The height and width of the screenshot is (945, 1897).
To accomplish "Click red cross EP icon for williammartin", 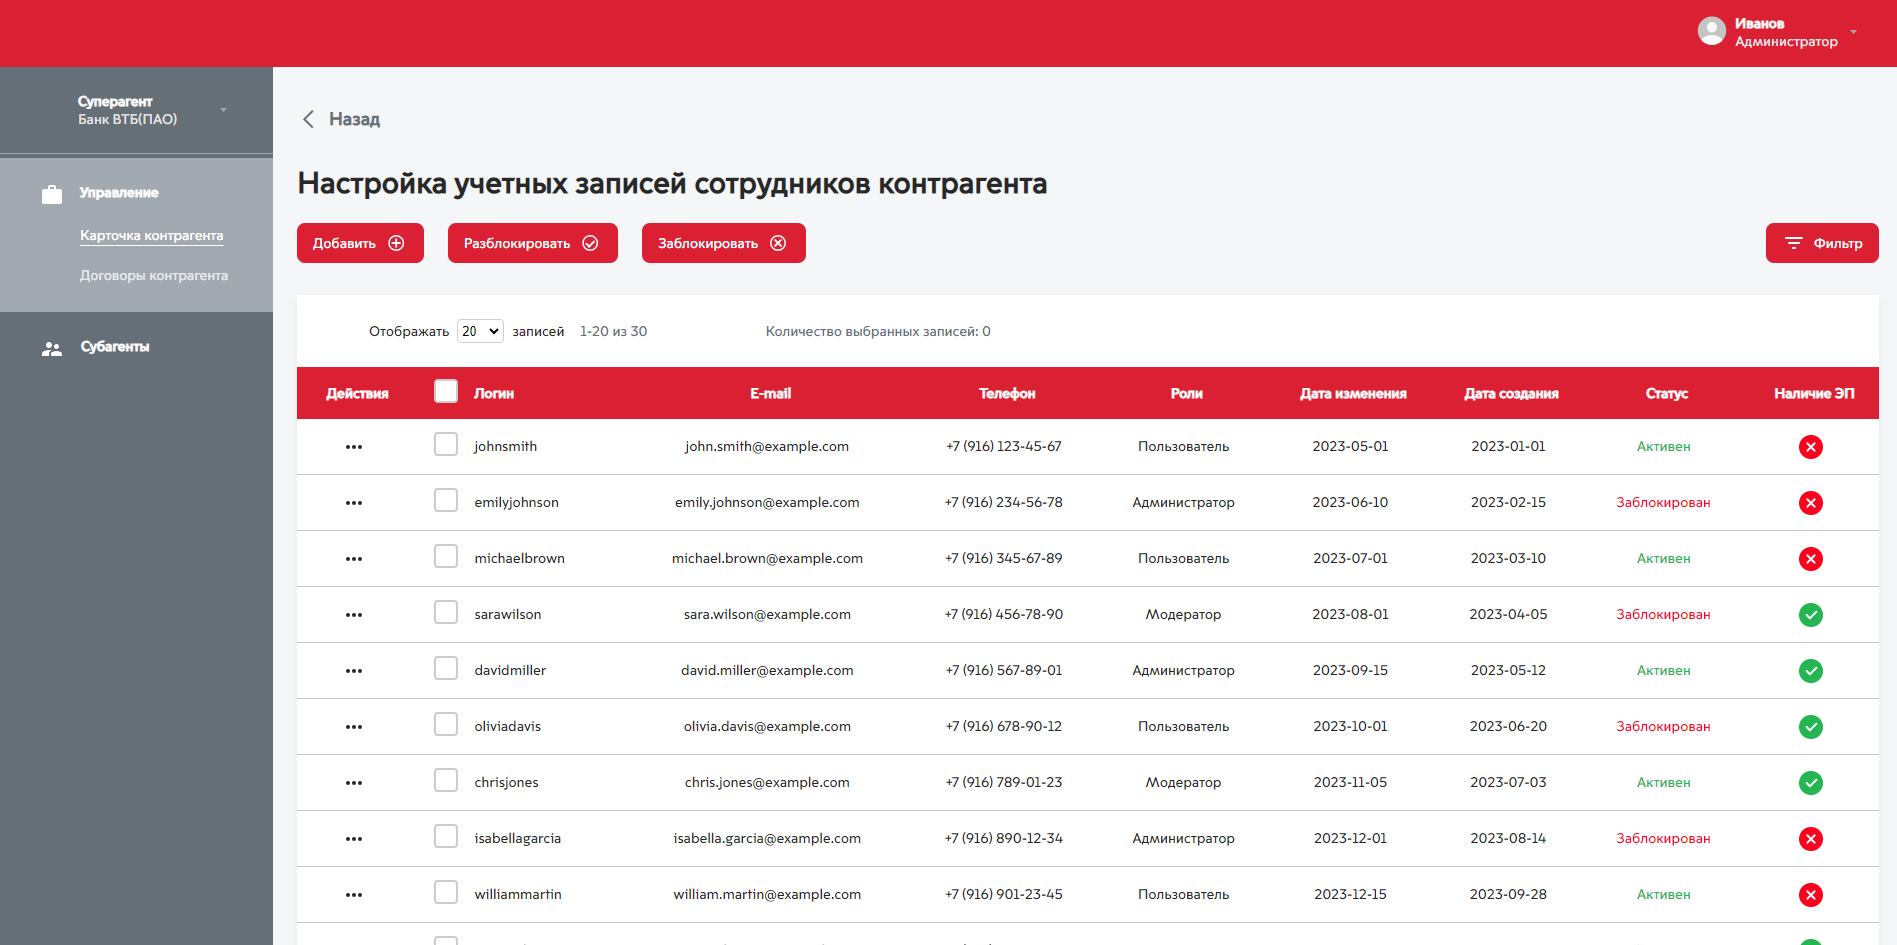I will coord(1811,895).
